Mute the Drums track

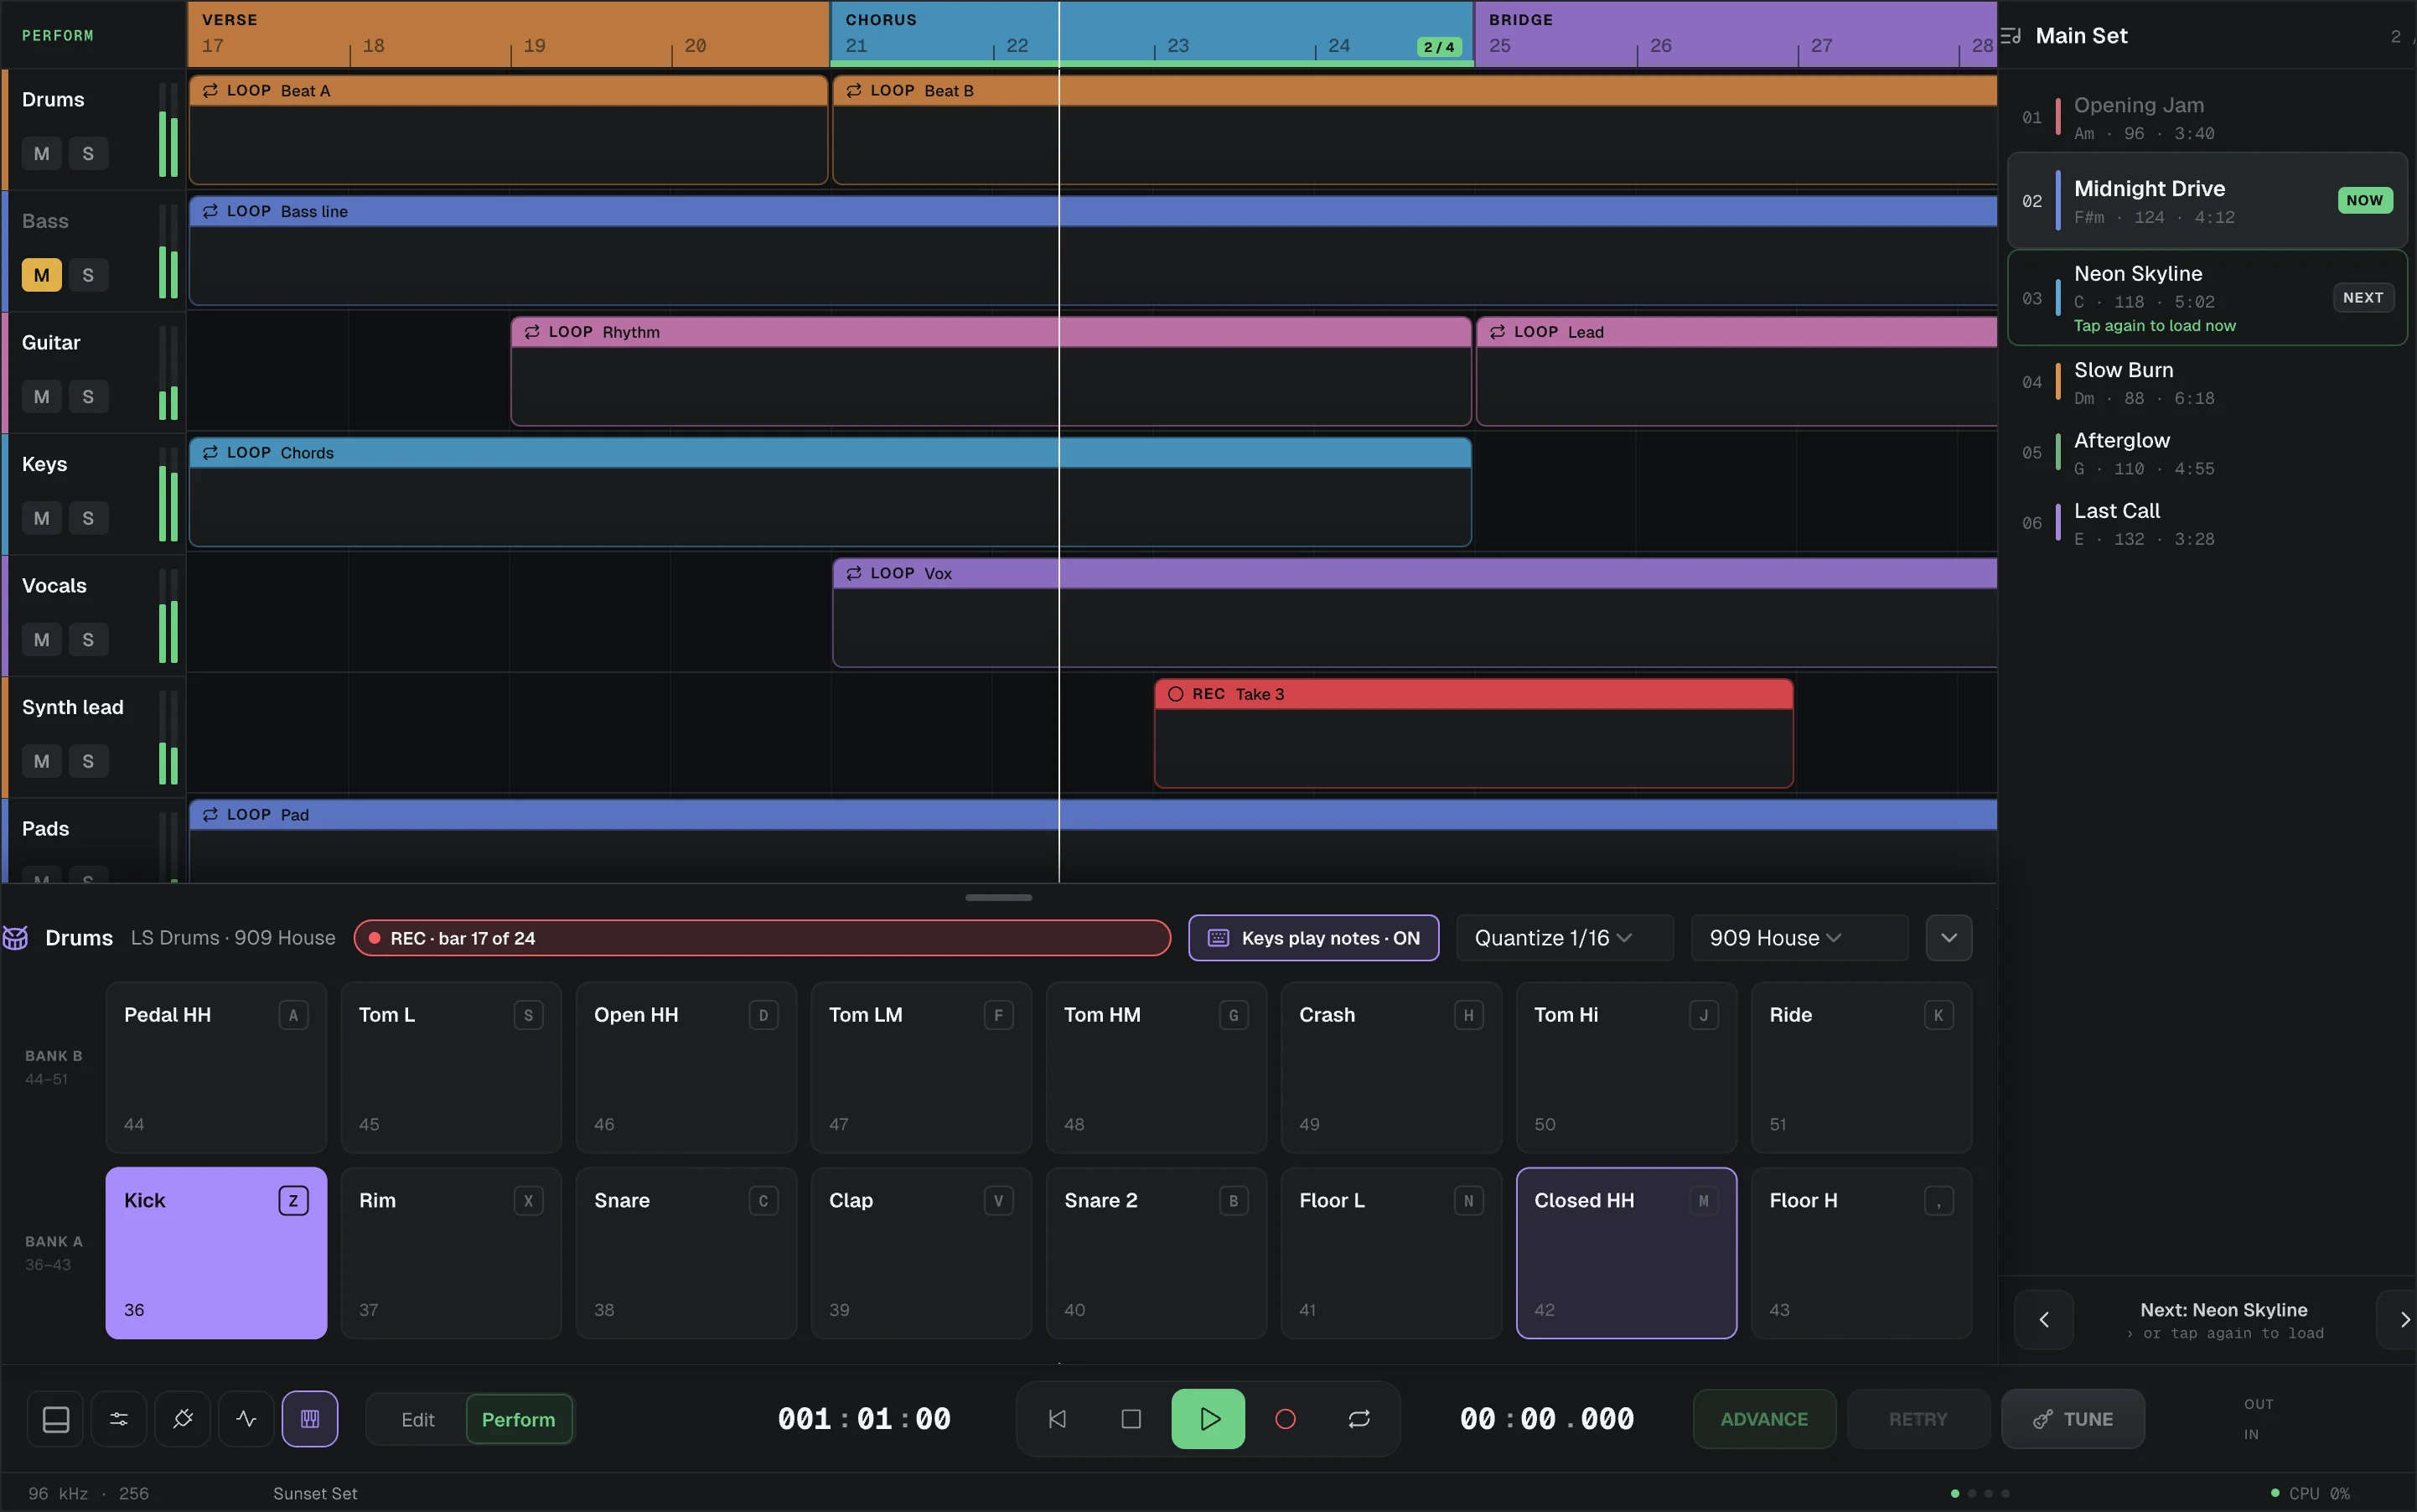(x=41, y=154)
